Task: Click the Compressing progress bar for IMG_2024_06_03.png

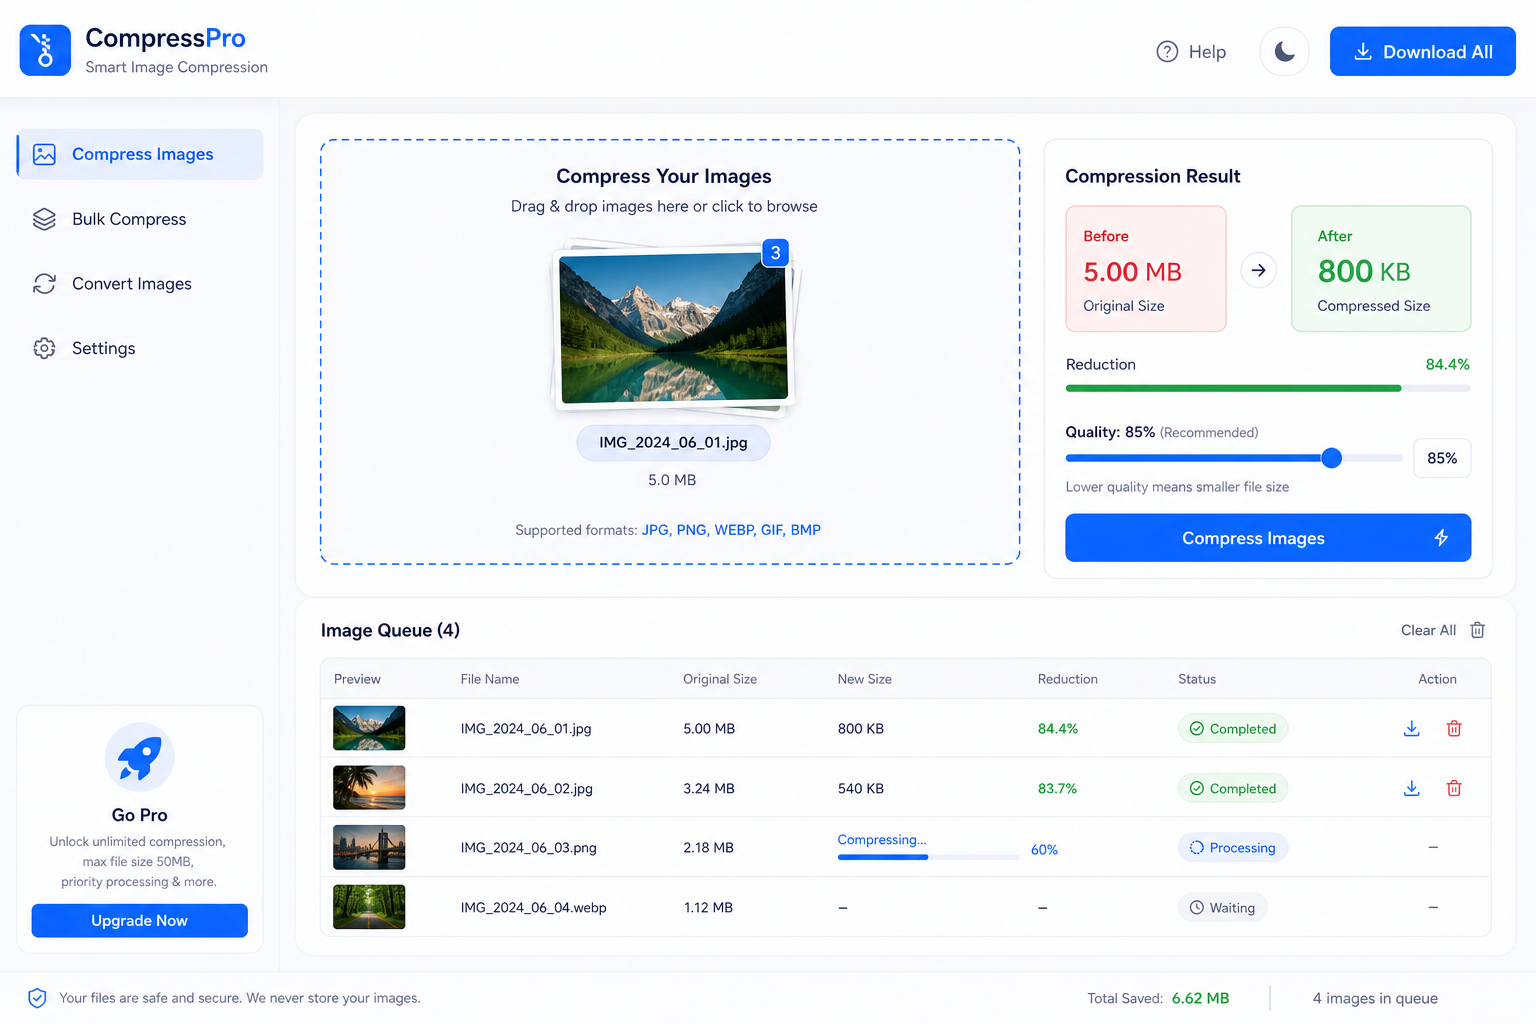Action: (928, 857)
